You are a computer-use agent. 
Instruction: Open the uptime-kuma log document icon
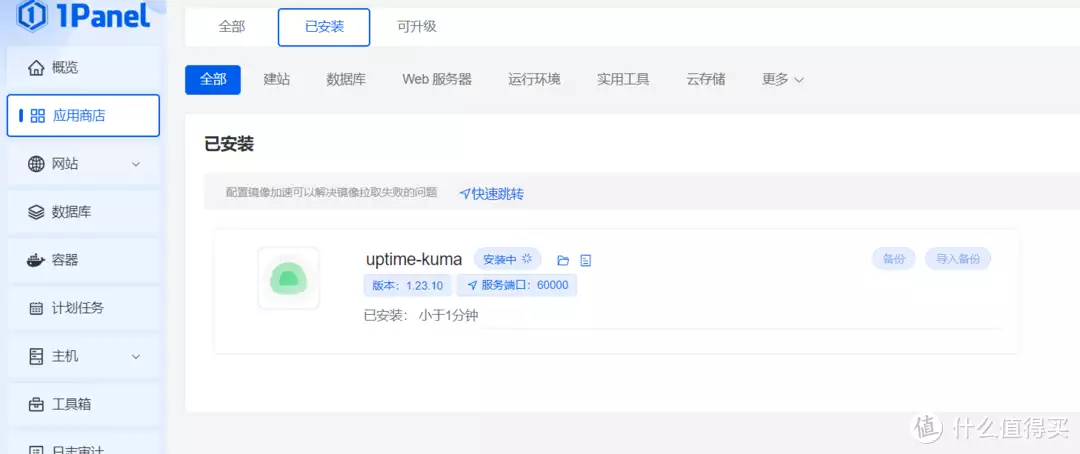pos(585,260)
